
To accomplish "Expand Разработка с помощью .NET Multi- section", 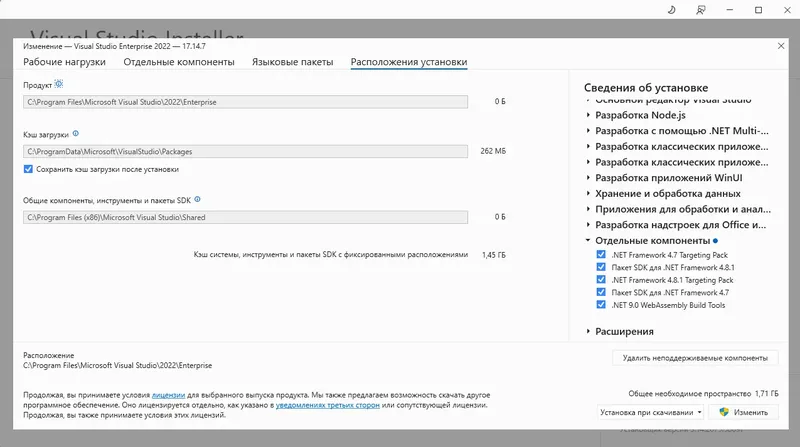I will pyautogui.click(x=588, y=131).
